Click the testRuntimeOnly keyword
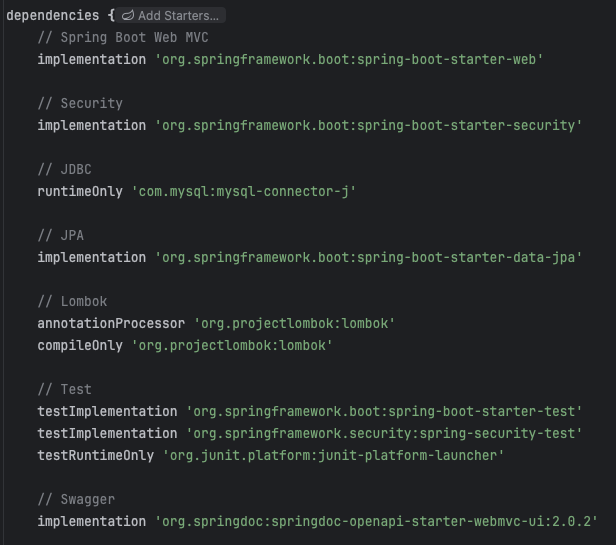The width and height of the screenshot is (616, 545). (96, 456)
